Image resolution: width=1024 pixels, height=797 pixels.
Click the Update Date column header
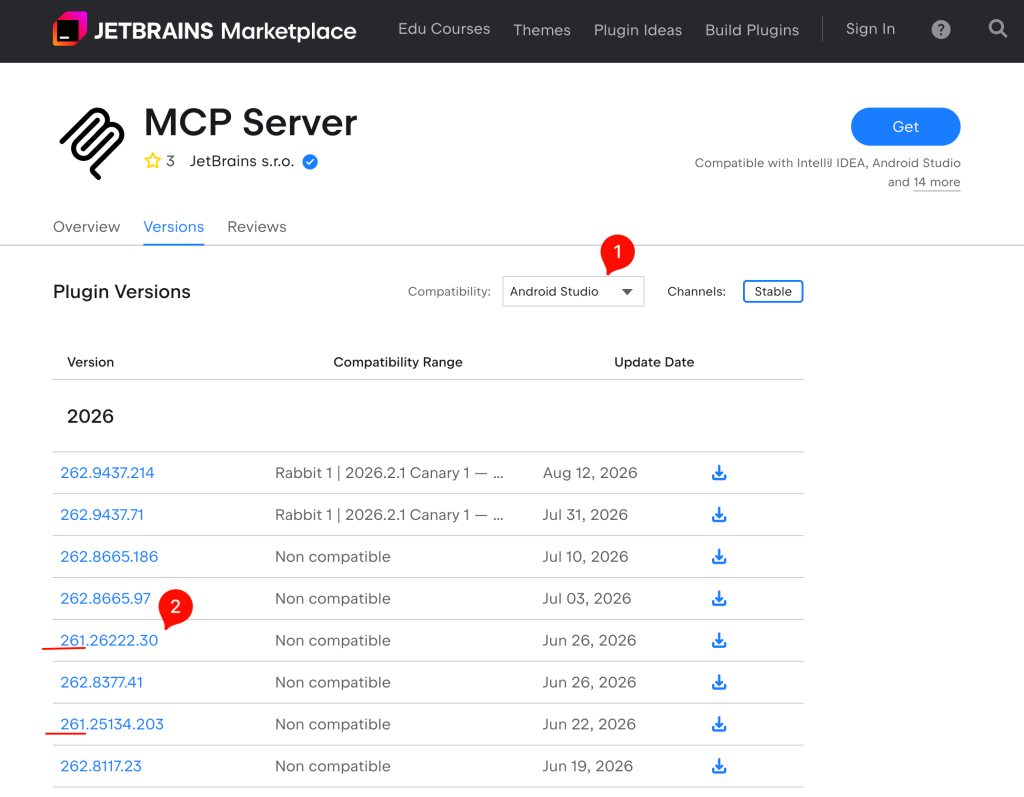coord(654,362)
